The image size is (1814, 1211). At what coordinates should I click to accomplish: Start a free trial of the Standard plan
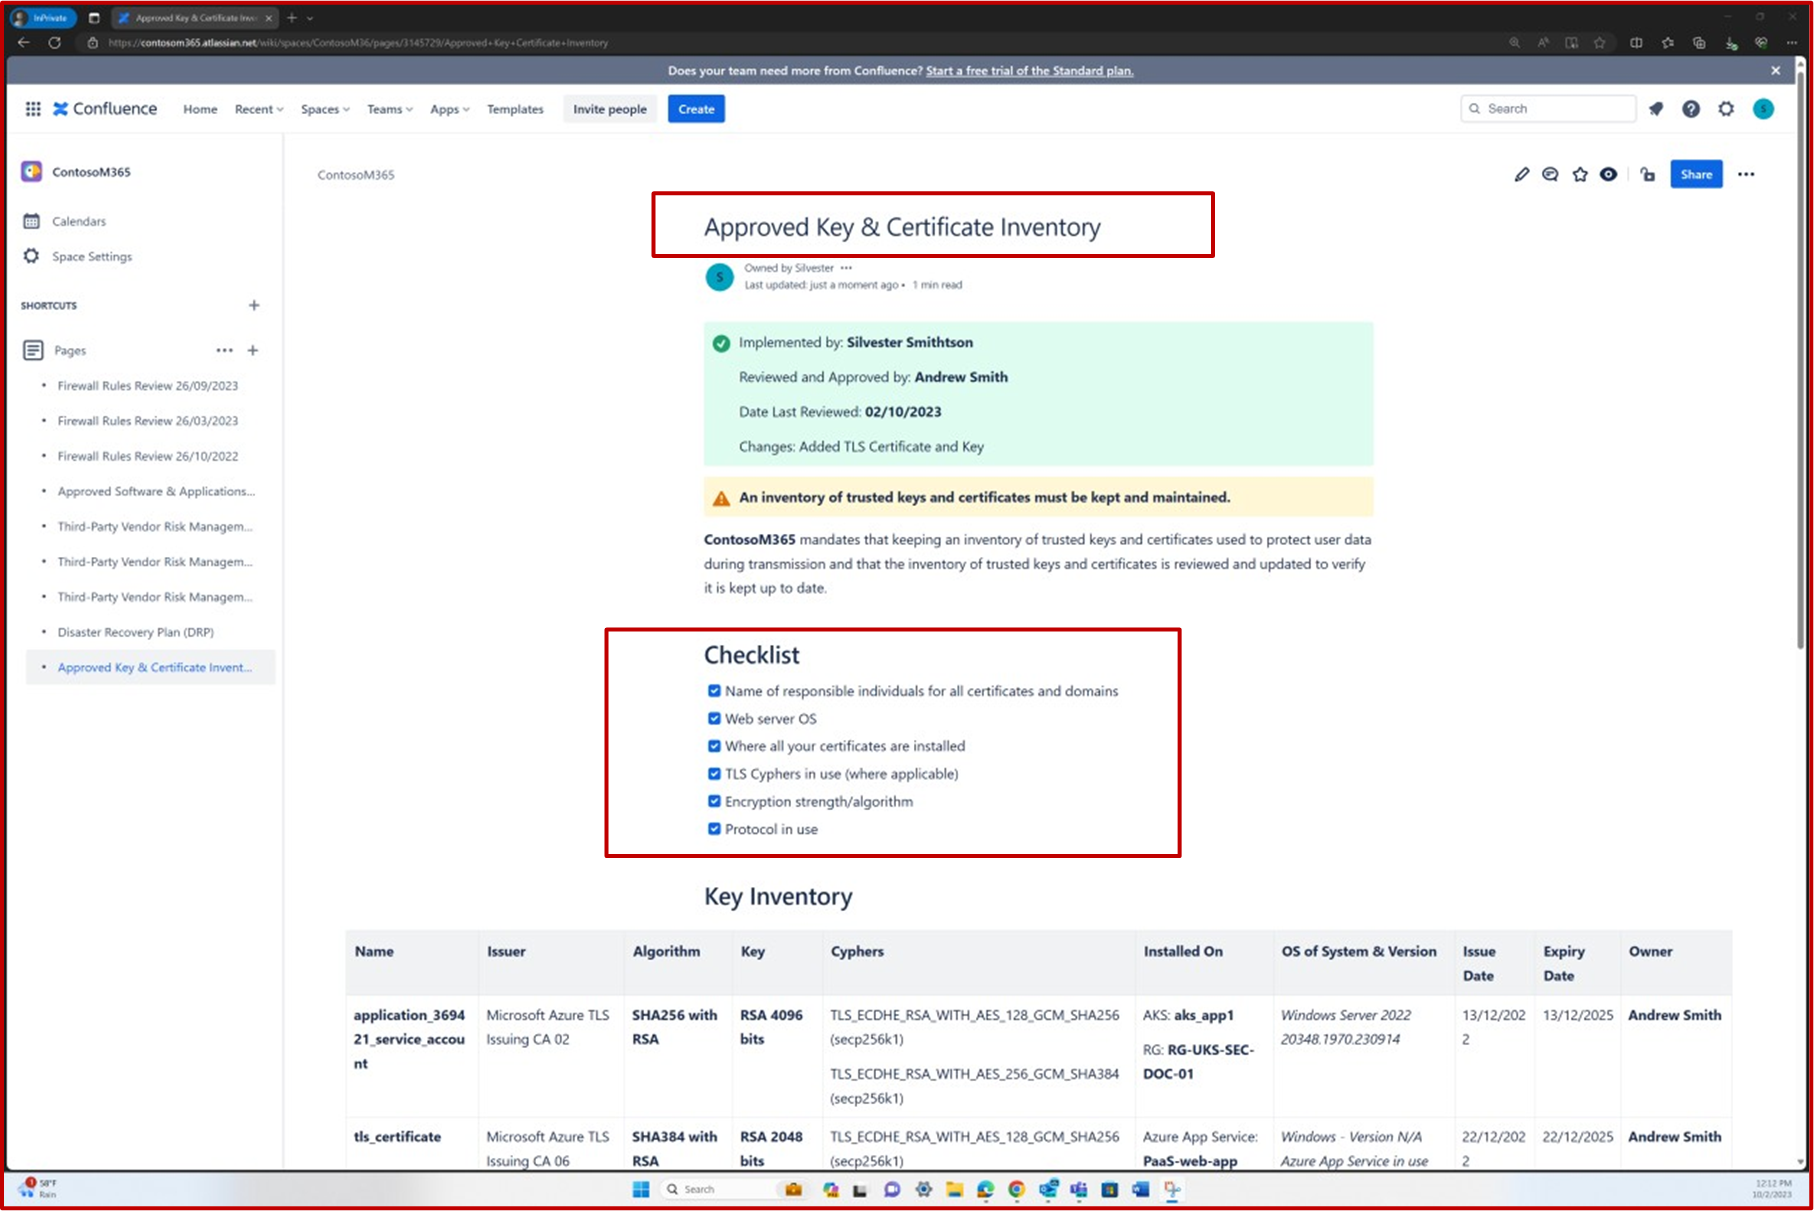coord(1029,70)
